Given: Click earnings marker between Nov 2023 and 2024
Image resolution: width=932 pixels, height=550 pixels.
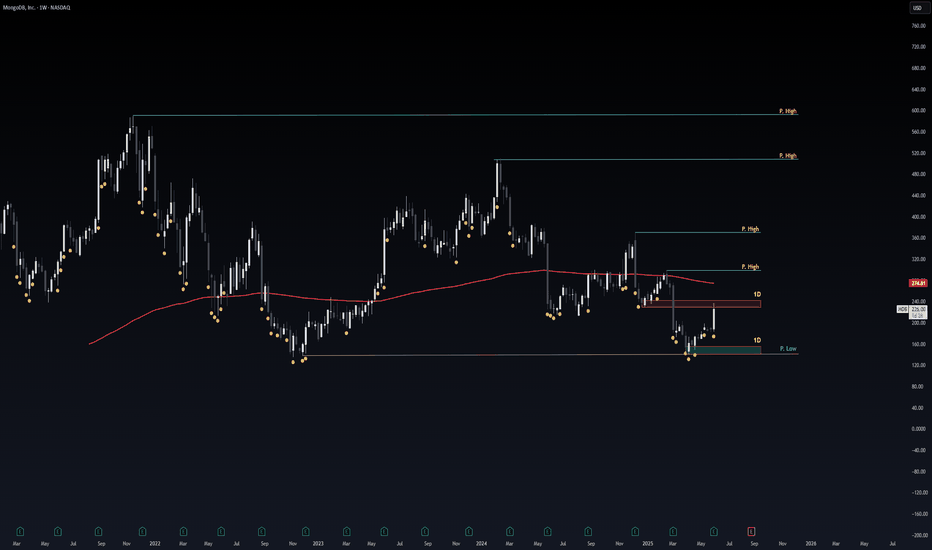Looking at the screenshot, I should 469,532.
